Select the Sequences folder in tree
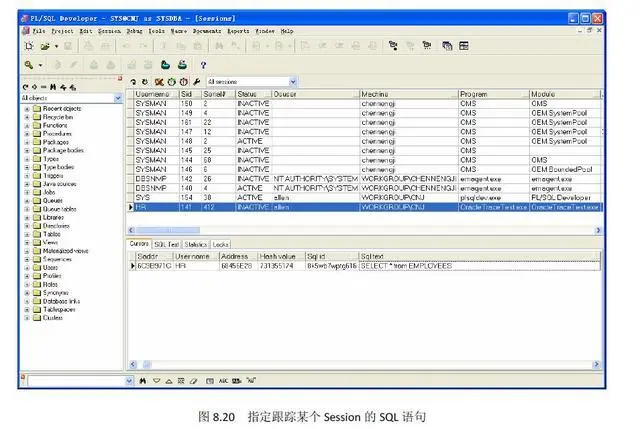 pyautogui.click(x=57, y=259)
